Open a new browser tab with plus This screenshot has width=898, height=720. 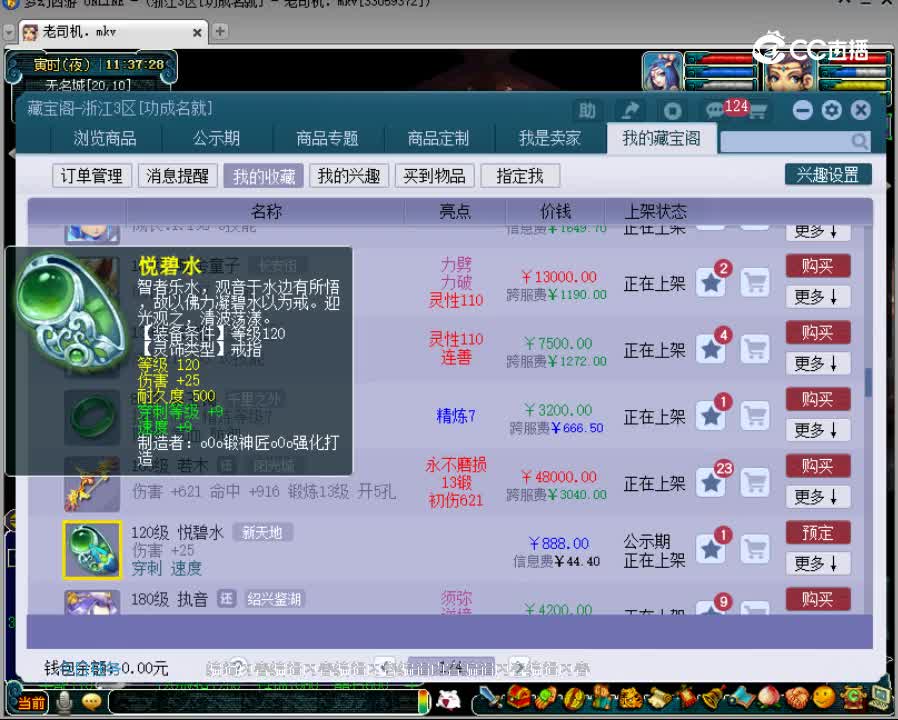[x=220, y=32]
